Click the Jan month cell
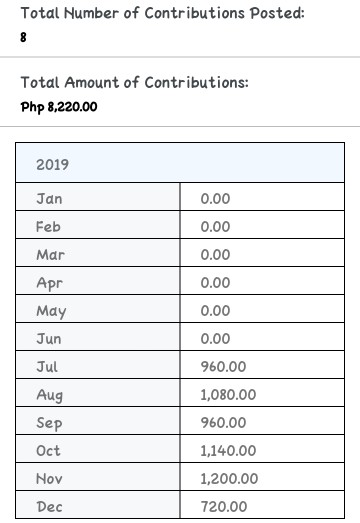 tap(98, 197)
